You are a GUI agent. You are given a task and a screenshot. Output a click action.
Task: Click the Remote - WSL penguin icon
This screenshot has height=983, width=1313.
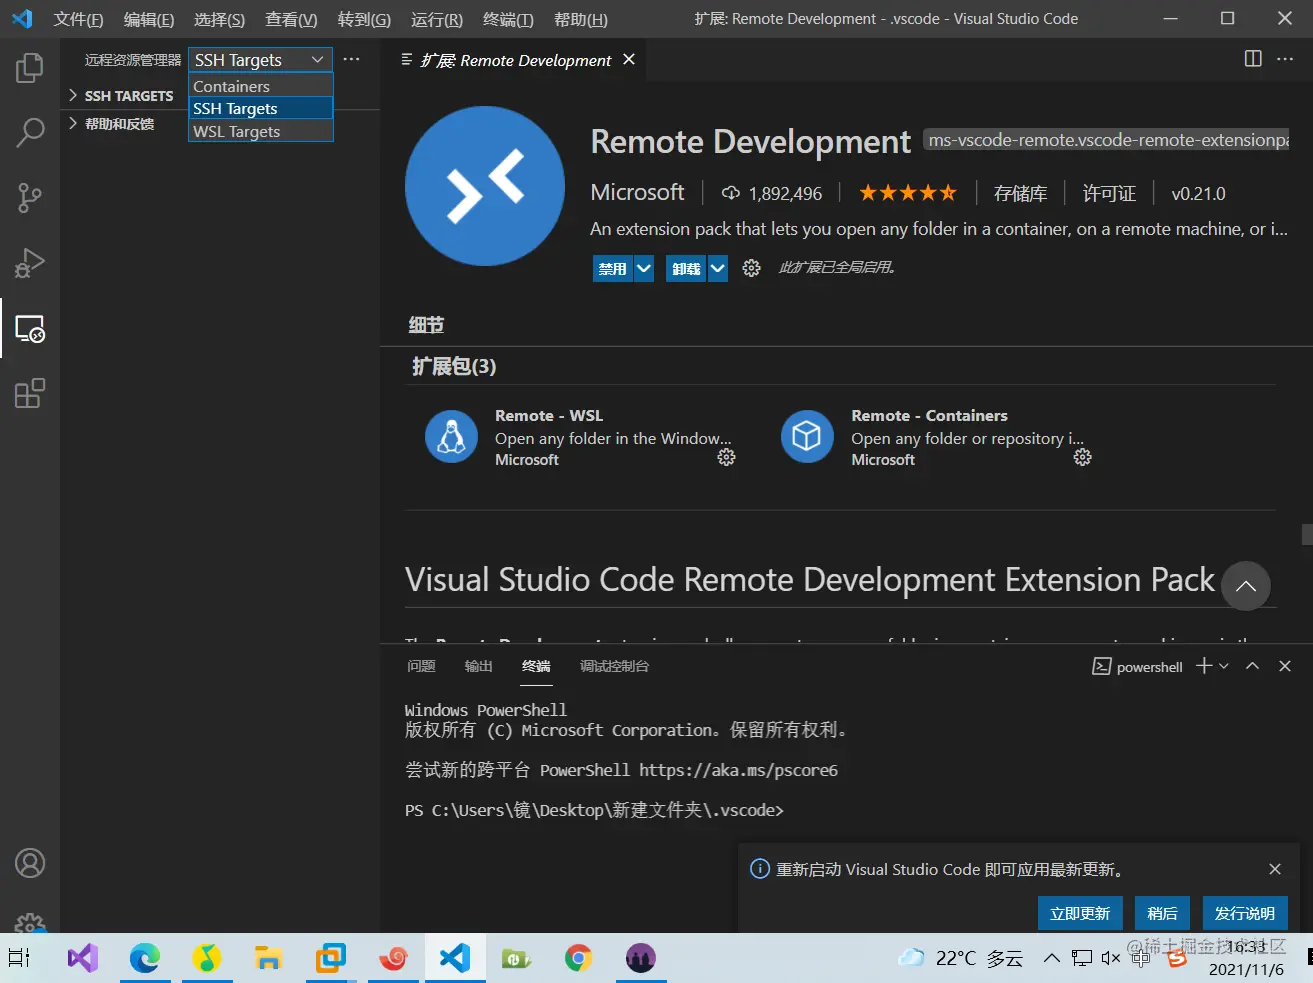pyautogui.click(x=451, y=437)
